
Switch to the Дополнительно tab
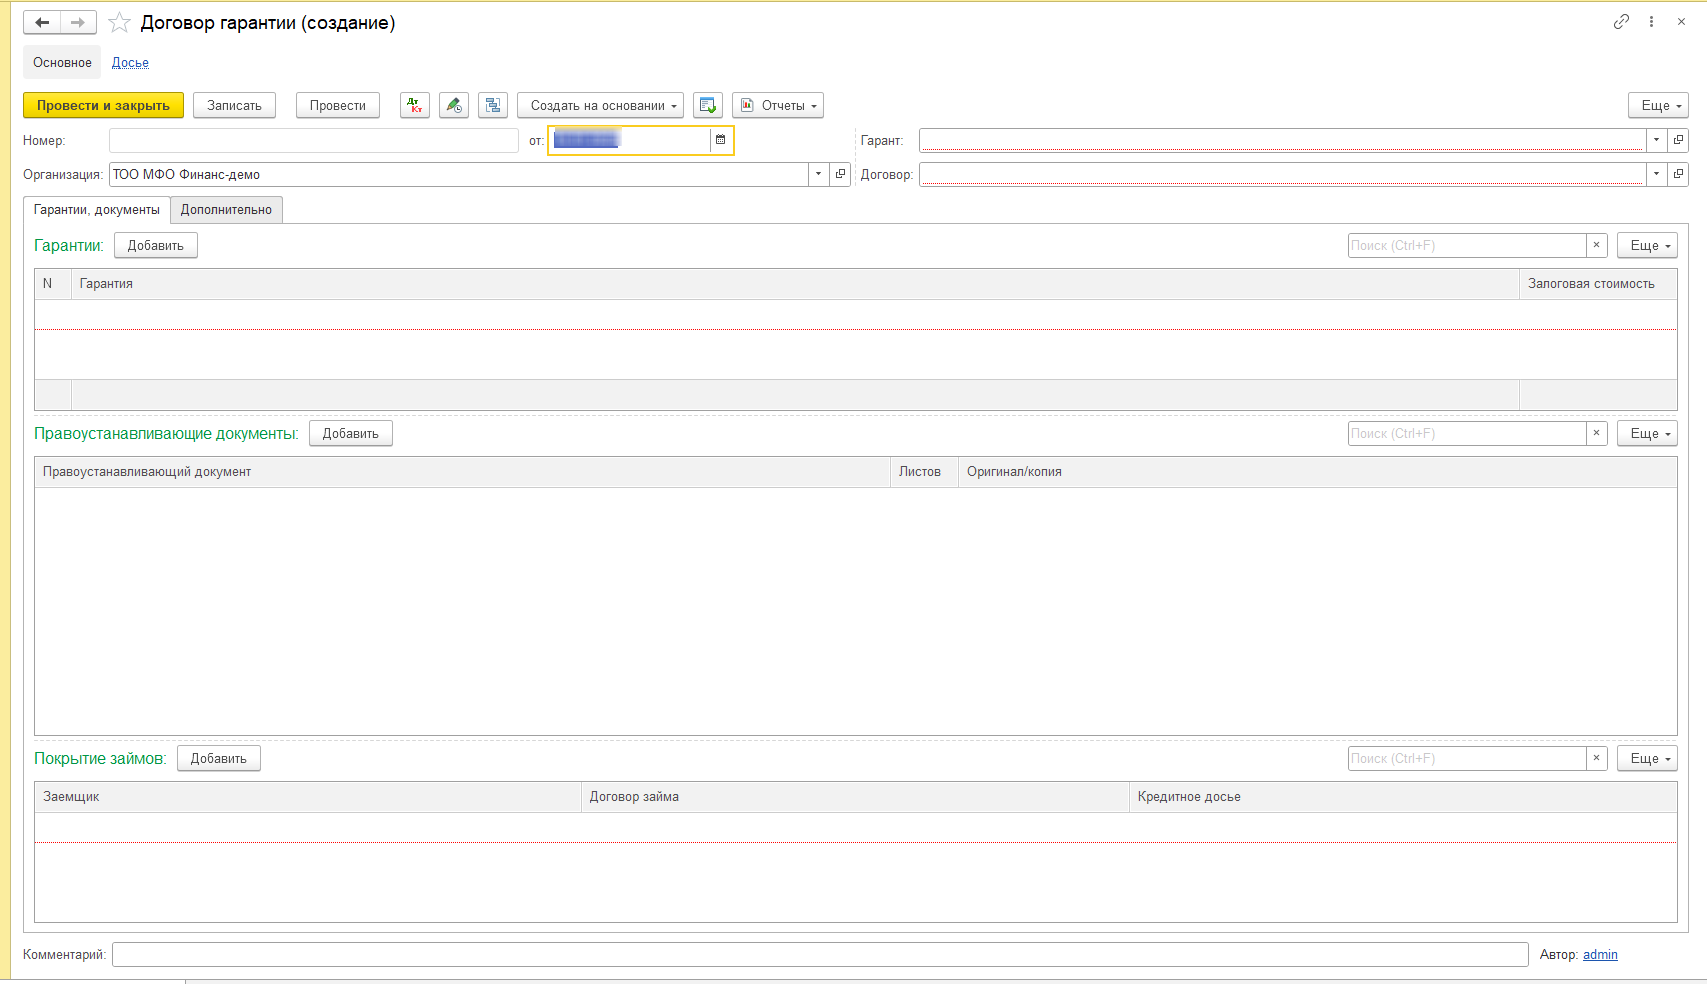click(226, 209)
